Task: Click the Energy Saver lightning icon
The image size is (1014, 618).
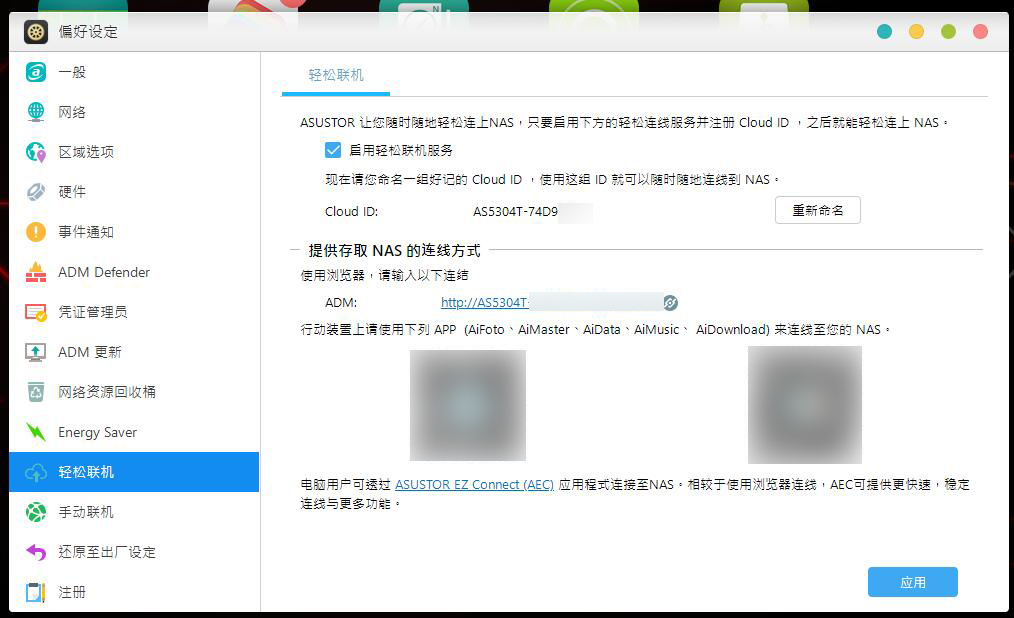Action: pos(36,432)
